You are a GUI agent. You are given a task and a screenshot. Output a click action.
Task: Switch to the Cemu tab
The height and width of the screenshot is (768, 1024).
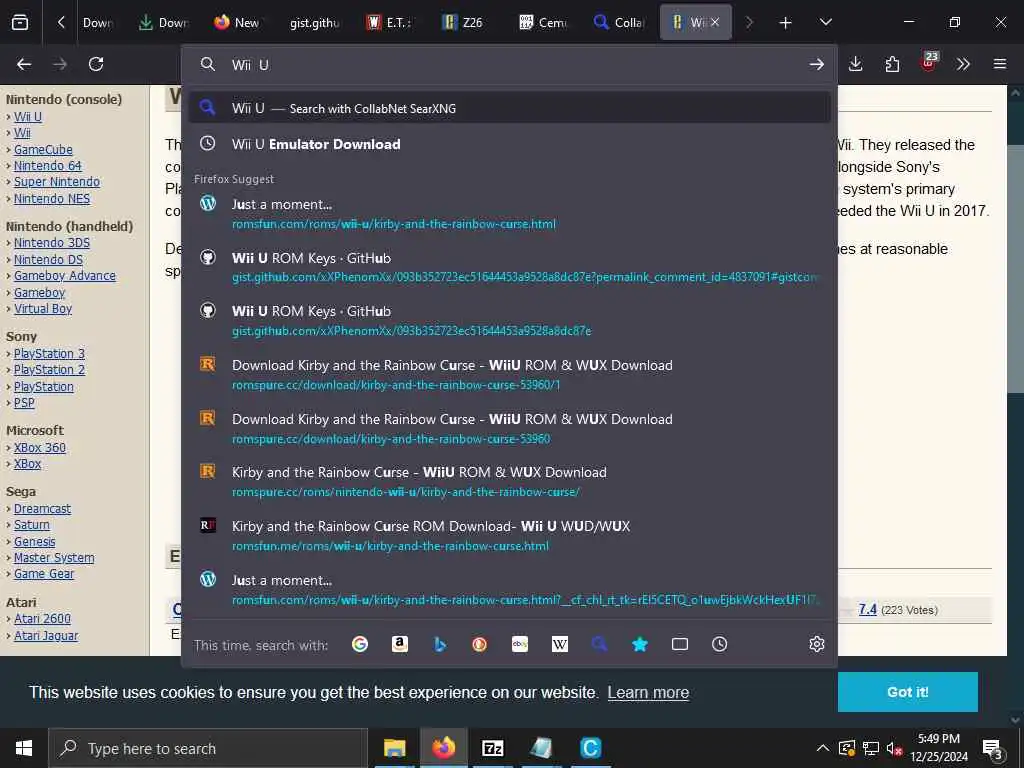pyautogui.click(x=542, y=23)
